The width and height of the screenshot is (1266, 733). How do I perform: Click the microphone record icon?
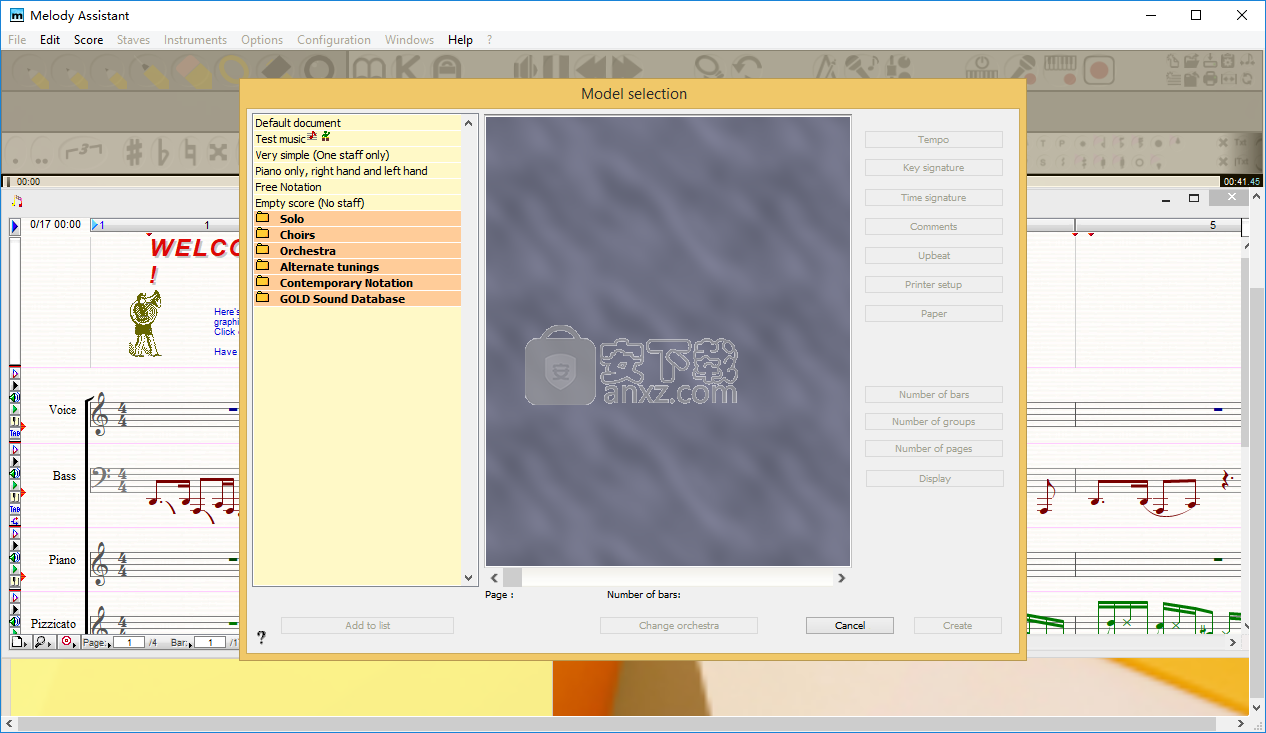tap(1022, 69)
